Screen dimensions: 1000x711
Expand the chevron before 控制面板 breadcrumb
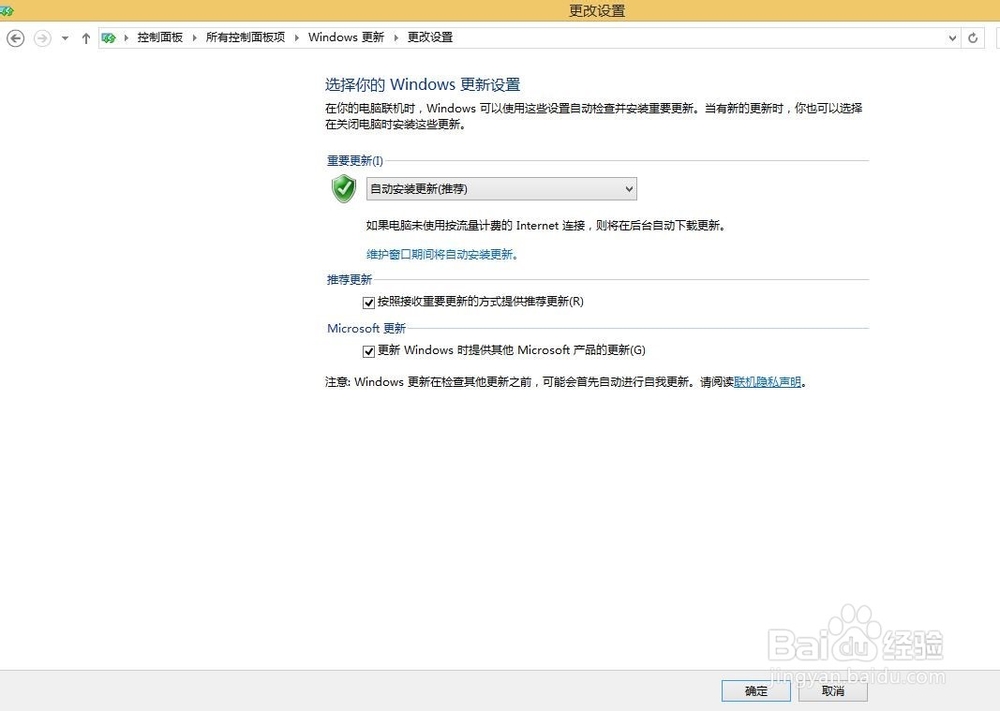point(126,38)
